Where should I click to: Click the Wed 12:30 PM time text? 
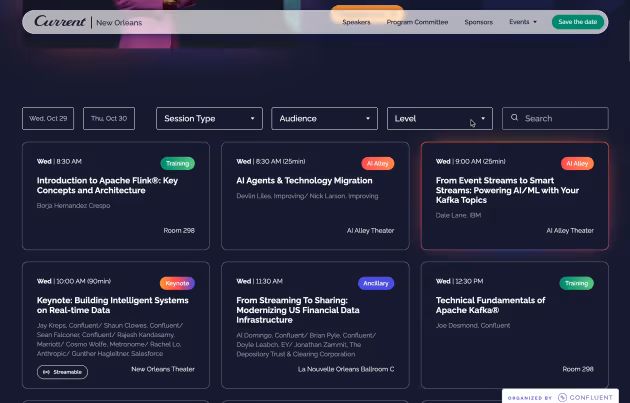[x=459, y=281]
